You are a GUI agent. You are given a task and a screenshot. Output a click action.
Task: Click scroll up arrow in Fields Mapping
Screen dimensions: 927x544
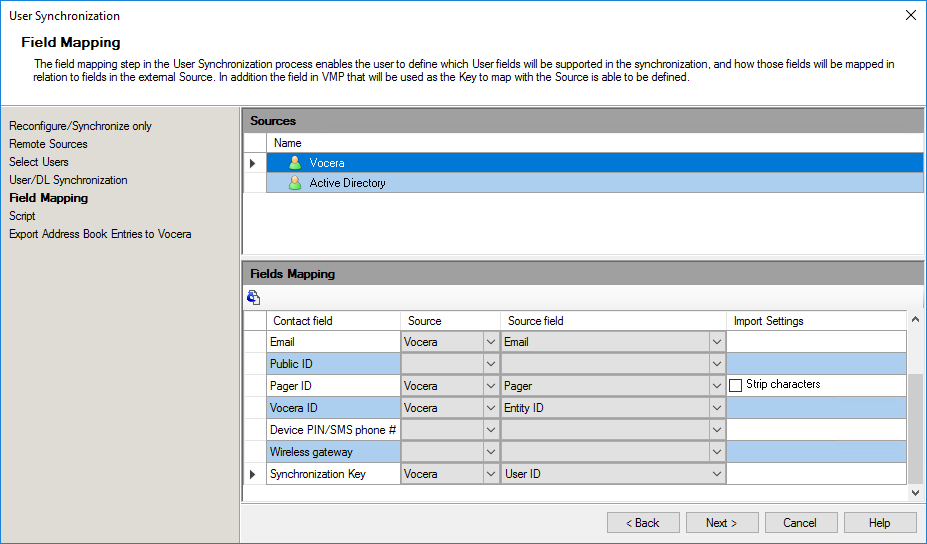(915, 320)
